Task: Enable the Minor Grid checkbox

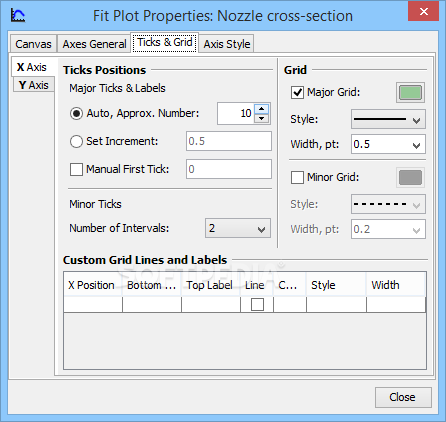Action: click(x=297, y=177)
